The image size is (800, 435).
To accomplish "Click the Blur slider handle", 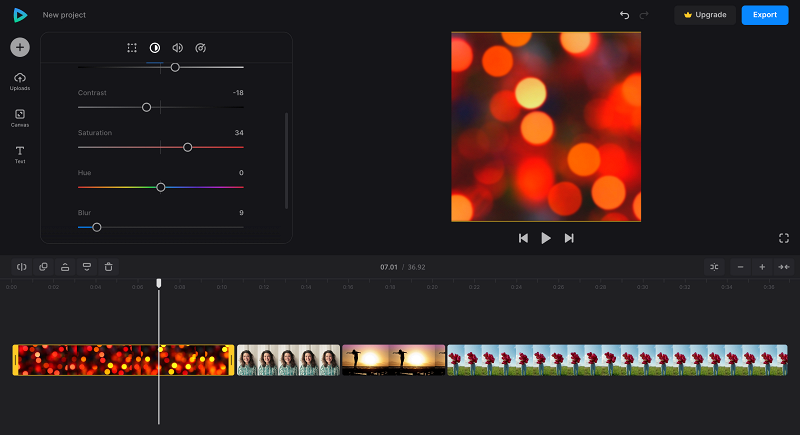I will [96, 227].
